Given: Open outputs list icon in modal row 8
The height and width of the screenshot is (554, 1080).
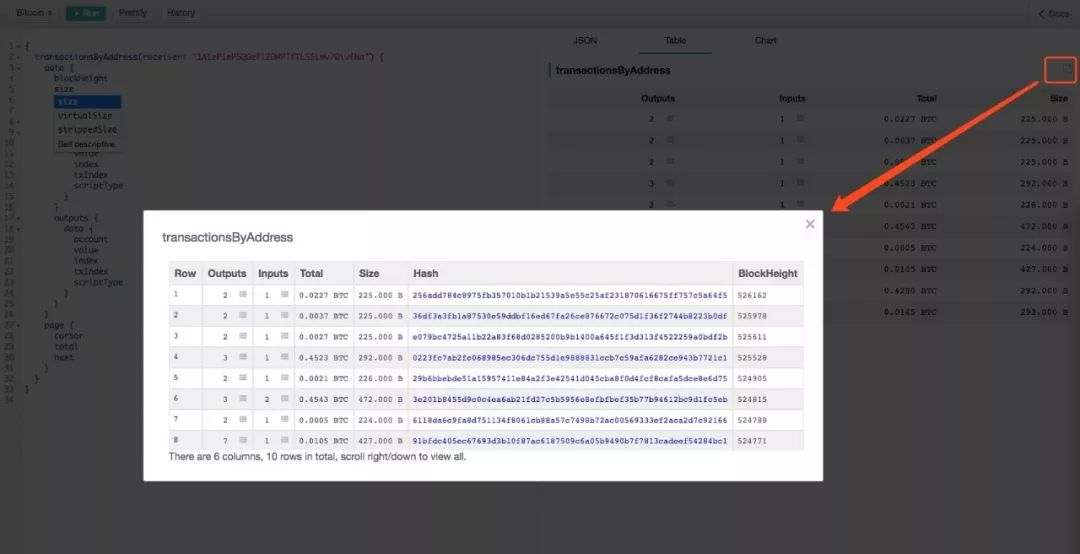Looking at the screenshot, I should [243, 440].
